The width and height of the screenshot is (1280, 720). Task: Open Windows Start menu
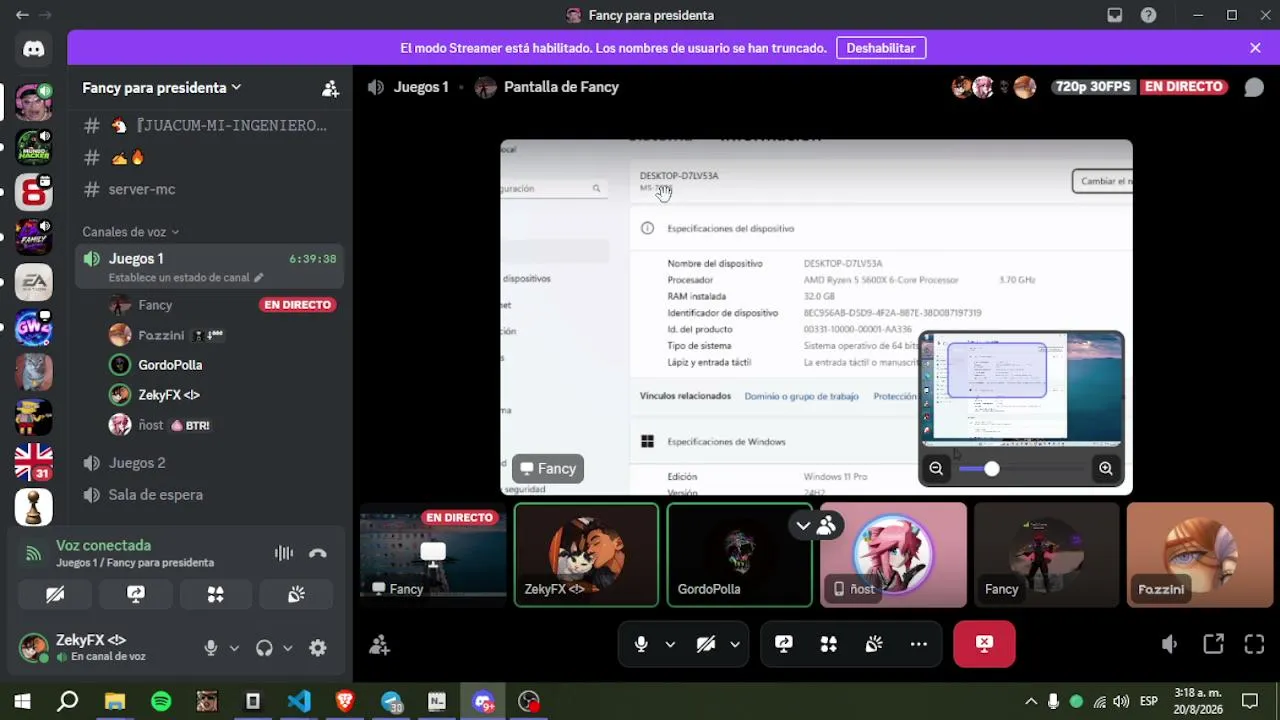(x=22, y=701)
